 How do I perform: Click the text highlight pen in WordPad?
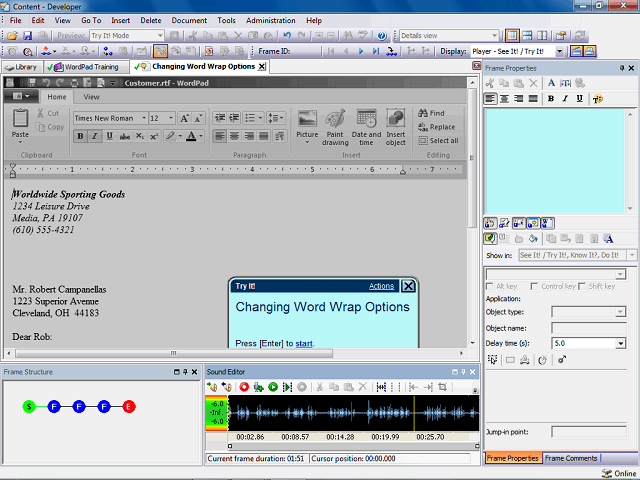(170, 136)
